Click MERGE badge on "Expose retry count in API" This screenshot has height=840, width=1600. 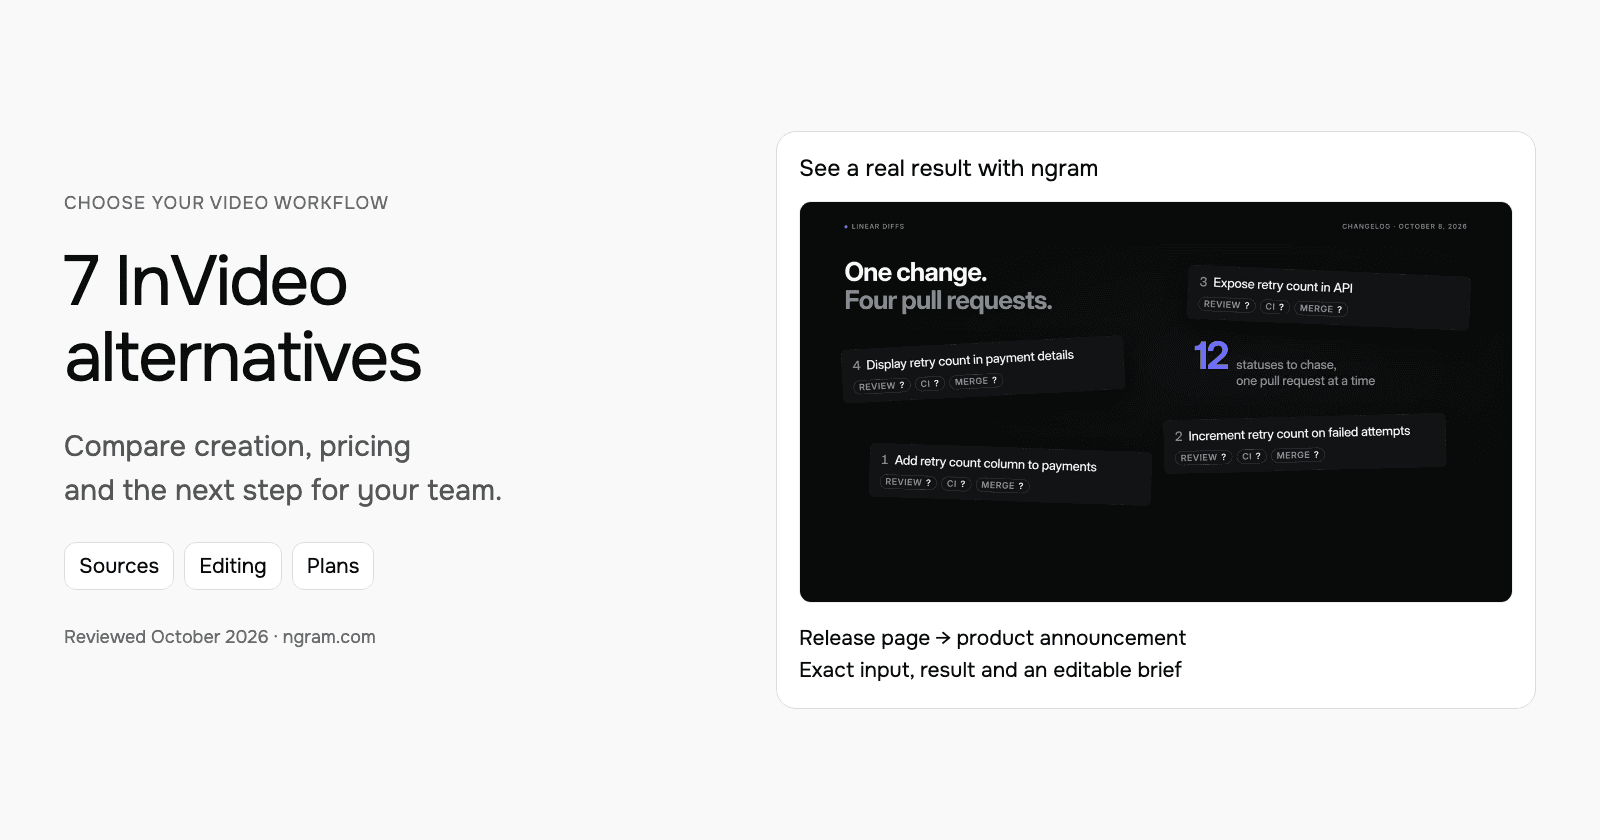click(1321, 309)
